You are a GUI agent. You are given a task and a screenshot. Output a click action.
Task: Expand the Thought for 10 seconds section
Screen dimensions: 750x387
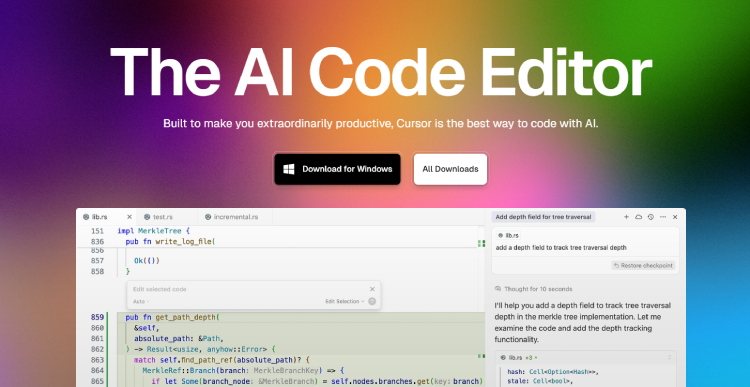click(534, 289)
